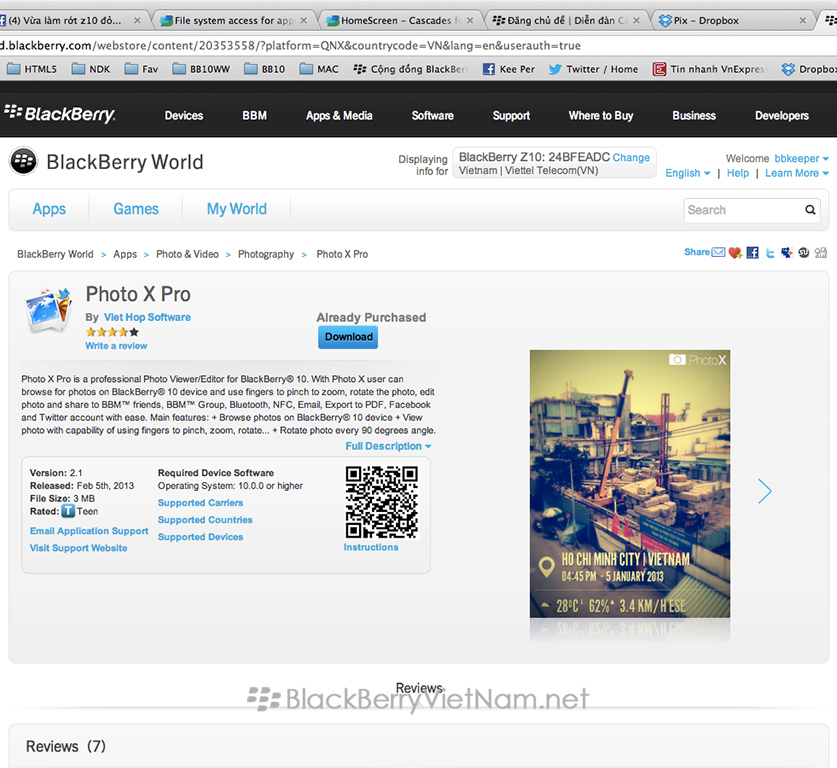
Task: Expand the English language dropdown
Action: [x=688, y=173]
